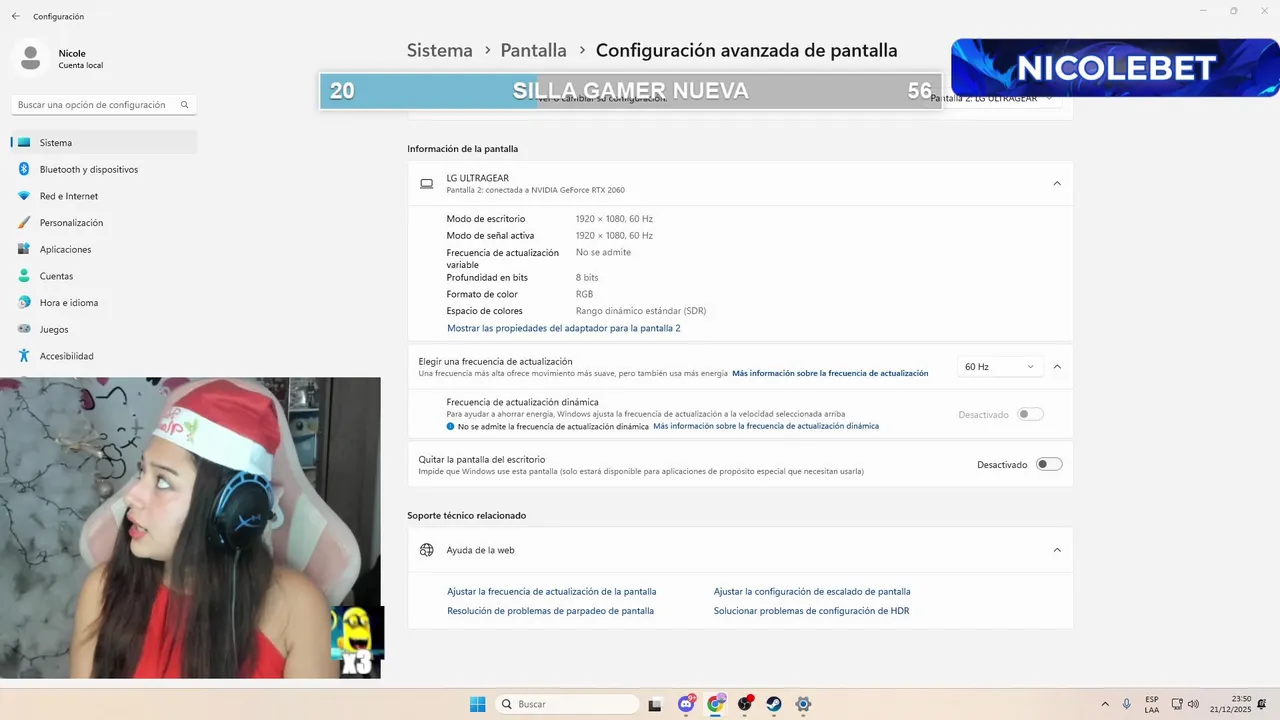Click the 1920 × 1080, 60 Hz desktop mode value
This screenshot has height=720, width=1280.
click(614, 219)
